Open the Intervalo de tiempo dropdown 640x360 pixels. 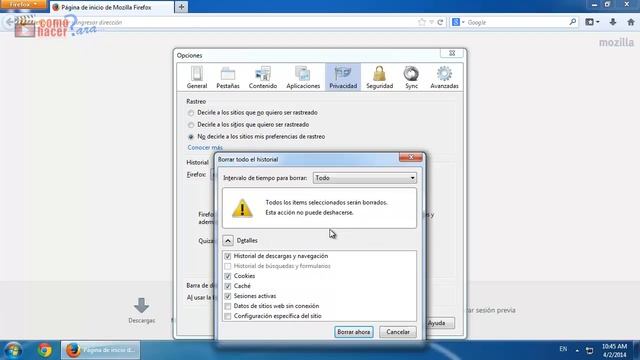pos(364,178)
